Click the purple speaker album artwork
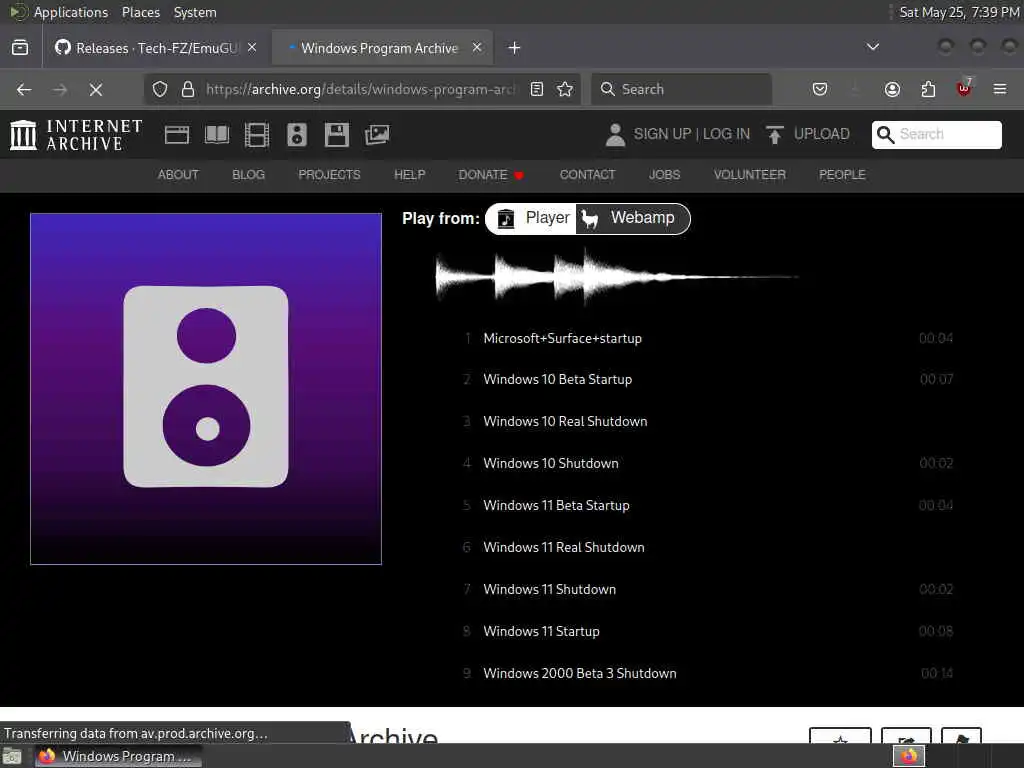The width and height of the screenshot is (1024, 768). pos(206,389)
